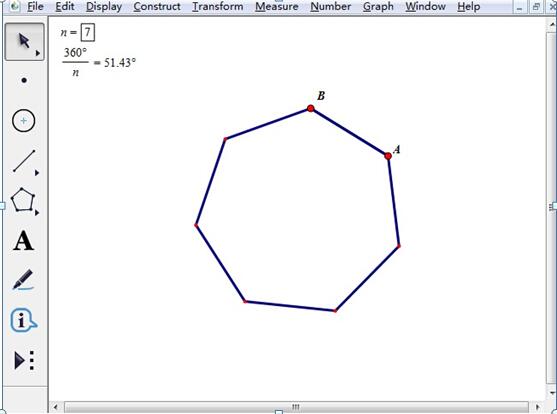Select the Straightedge segment tool
The image size is (557, 414).
coord(24,161)
